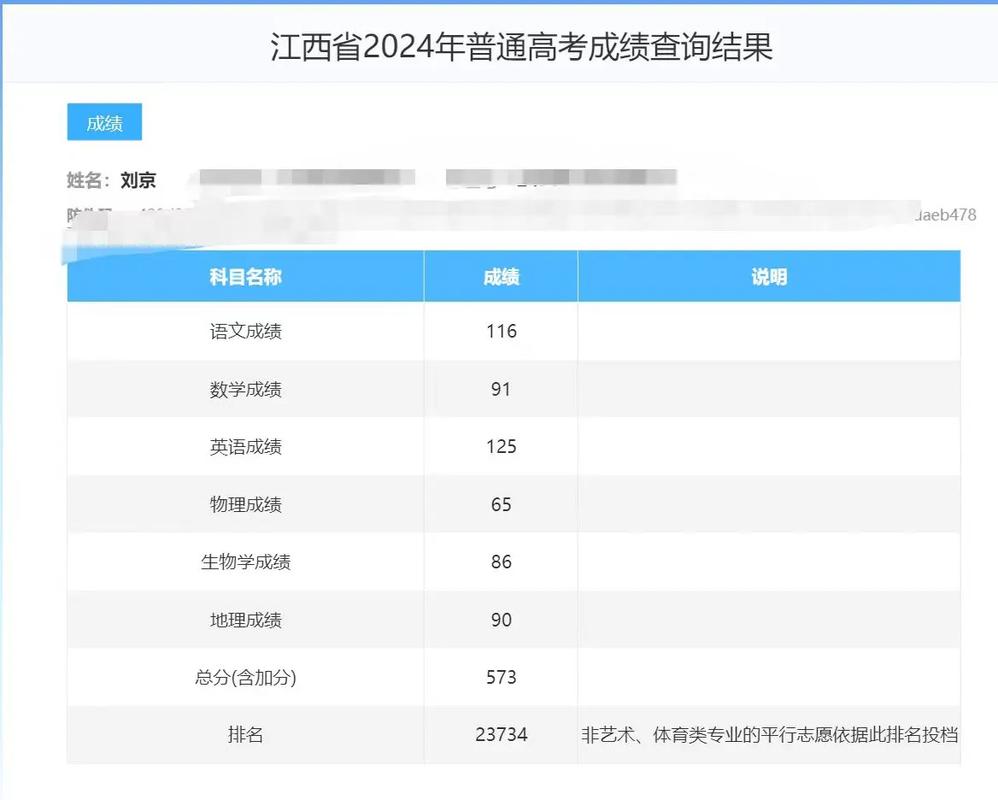Click the 科目名称 column header
The width and height of the screenshot is (998, 800).
246,277
